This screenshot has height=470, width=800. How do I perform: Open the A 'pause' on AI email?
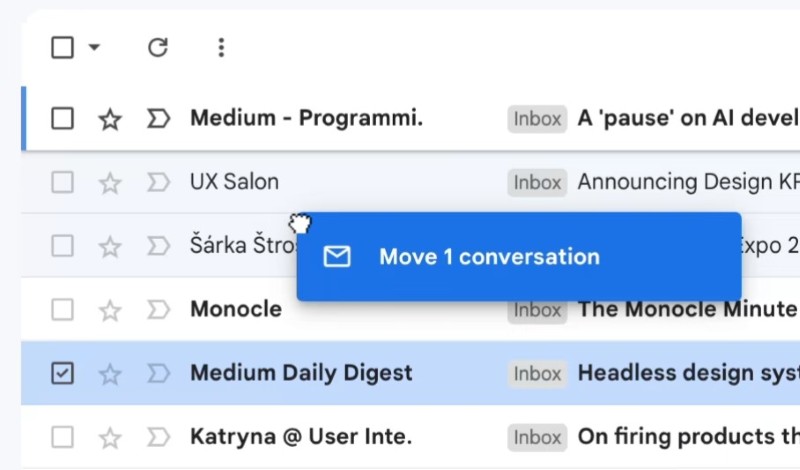click(x=688, y=119)
